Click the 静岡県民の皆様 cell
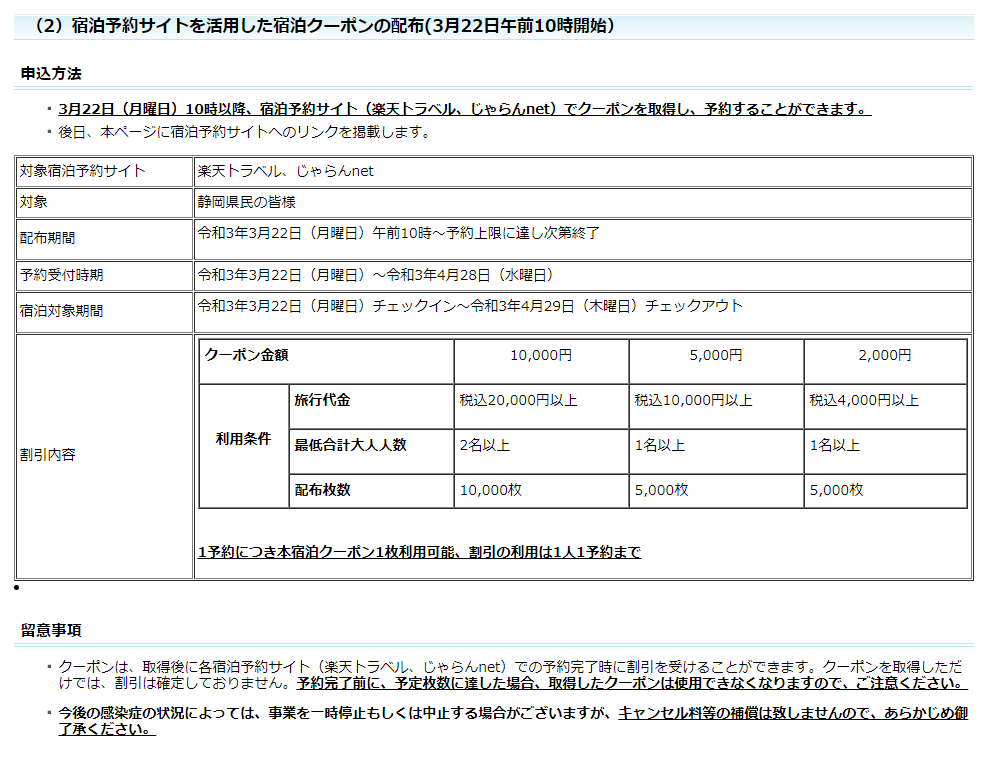Viewport: 988px width, 759px height. (246, 202)
